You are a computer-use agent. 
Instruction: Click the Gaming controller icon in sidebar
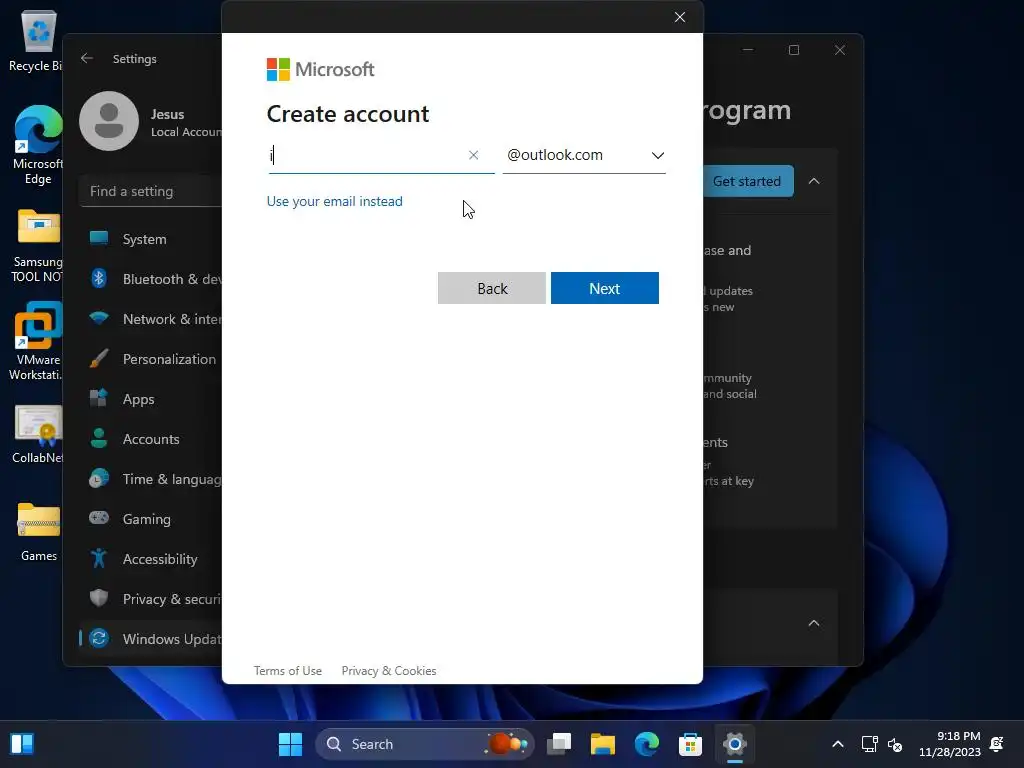[99, 518]
